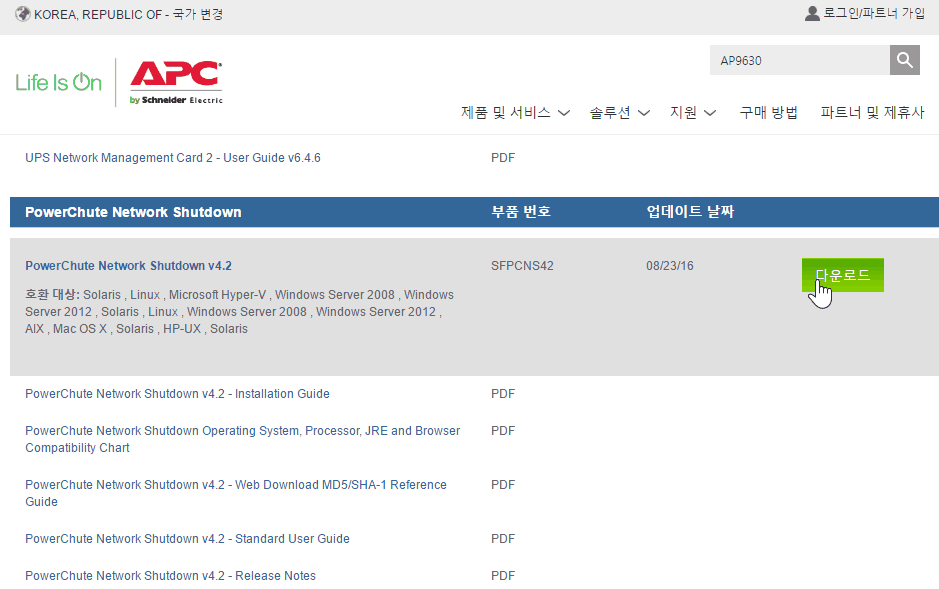The height and width of the screenshot is (589, 939).
Task: Open the v4.2 Release Notes link
Action: click(170, 576)
